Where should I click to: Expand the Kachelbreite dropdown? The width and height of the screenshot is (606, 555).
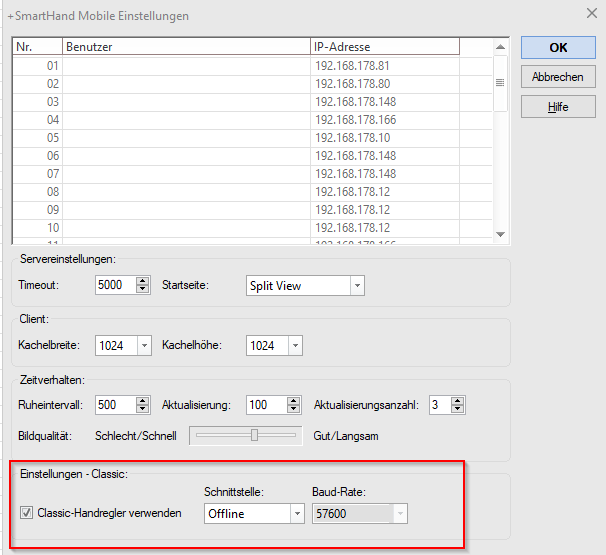point(144,345)
